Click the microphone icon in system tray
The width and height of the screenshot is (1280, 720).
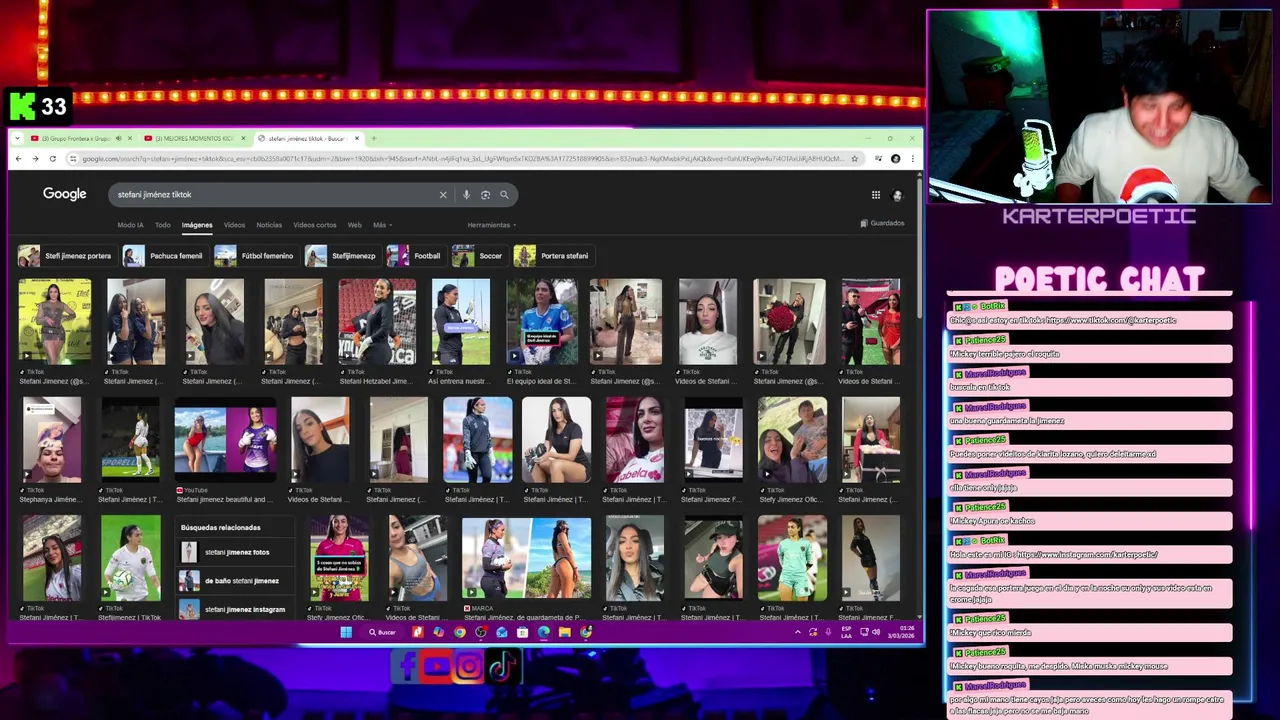click(828, 632)
